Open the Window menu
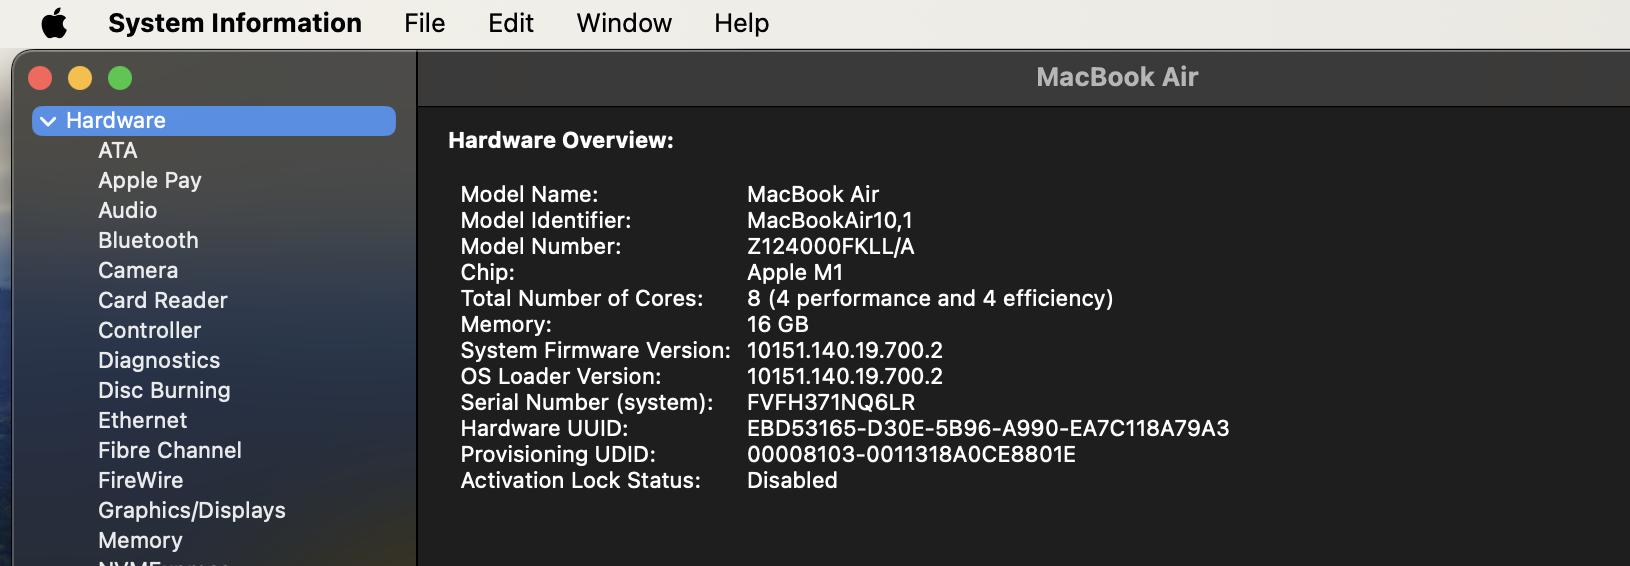 624,23
